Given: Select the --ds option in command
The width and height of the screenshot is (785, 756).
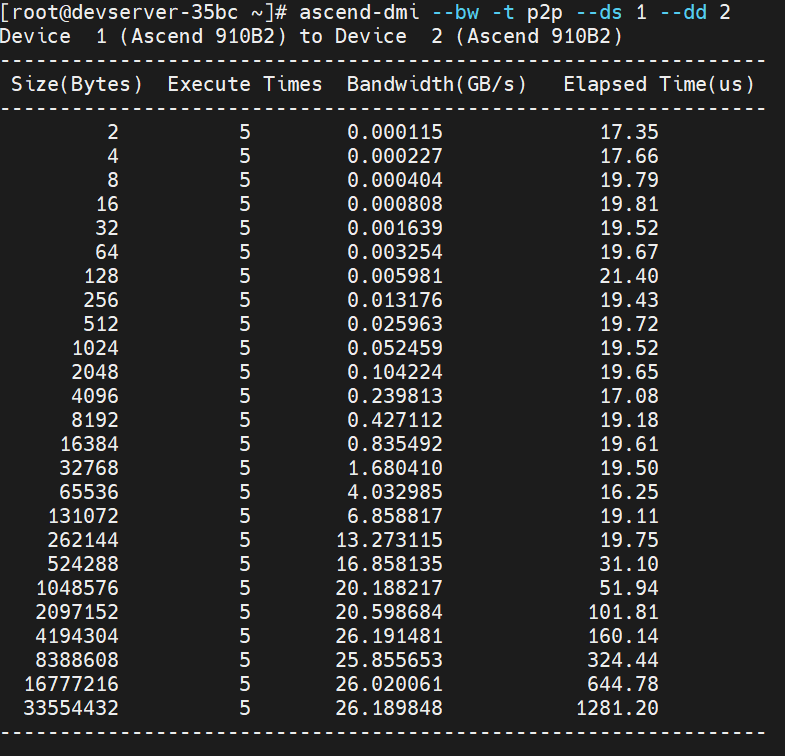Looking at the screenshot, I should (599, 12).
